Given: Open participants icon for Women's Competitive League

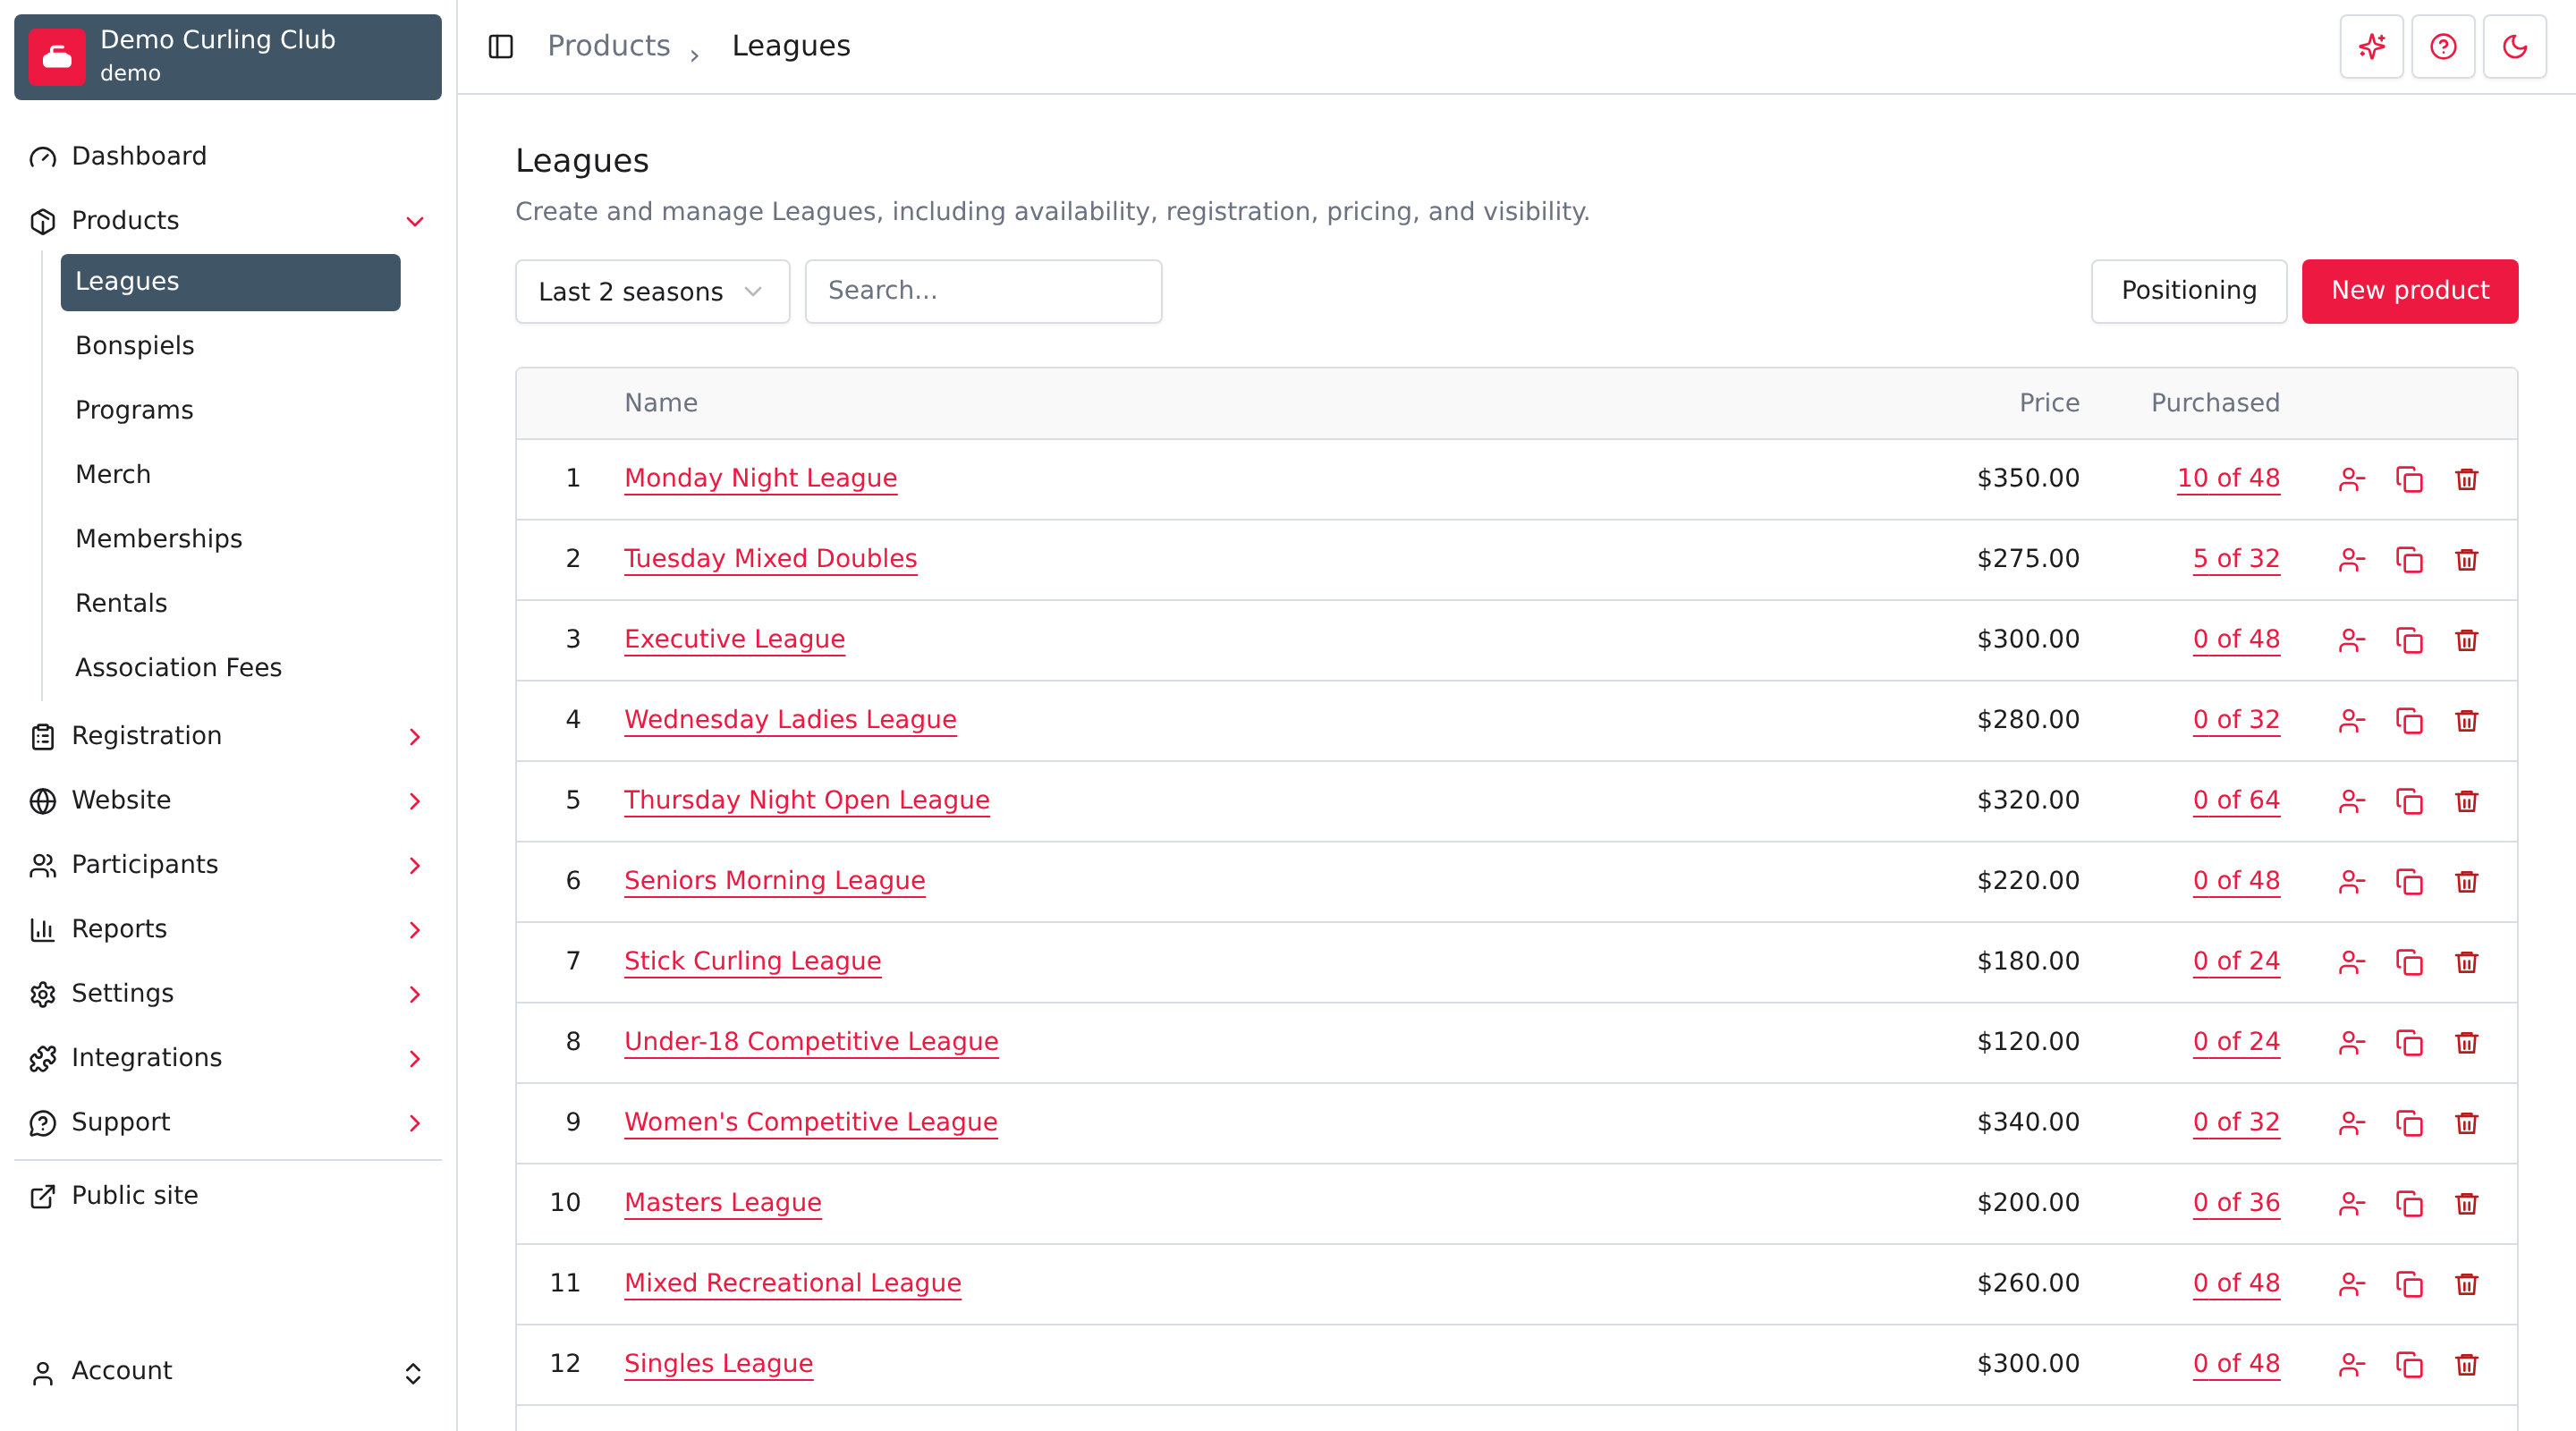Looking at the screenshot, I should point(2351,1123).
